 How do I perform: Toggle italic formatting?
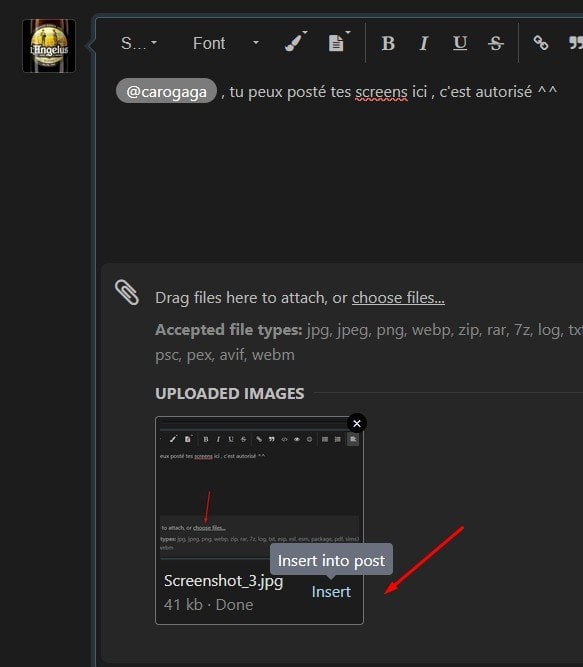click(x=424, y=43)
